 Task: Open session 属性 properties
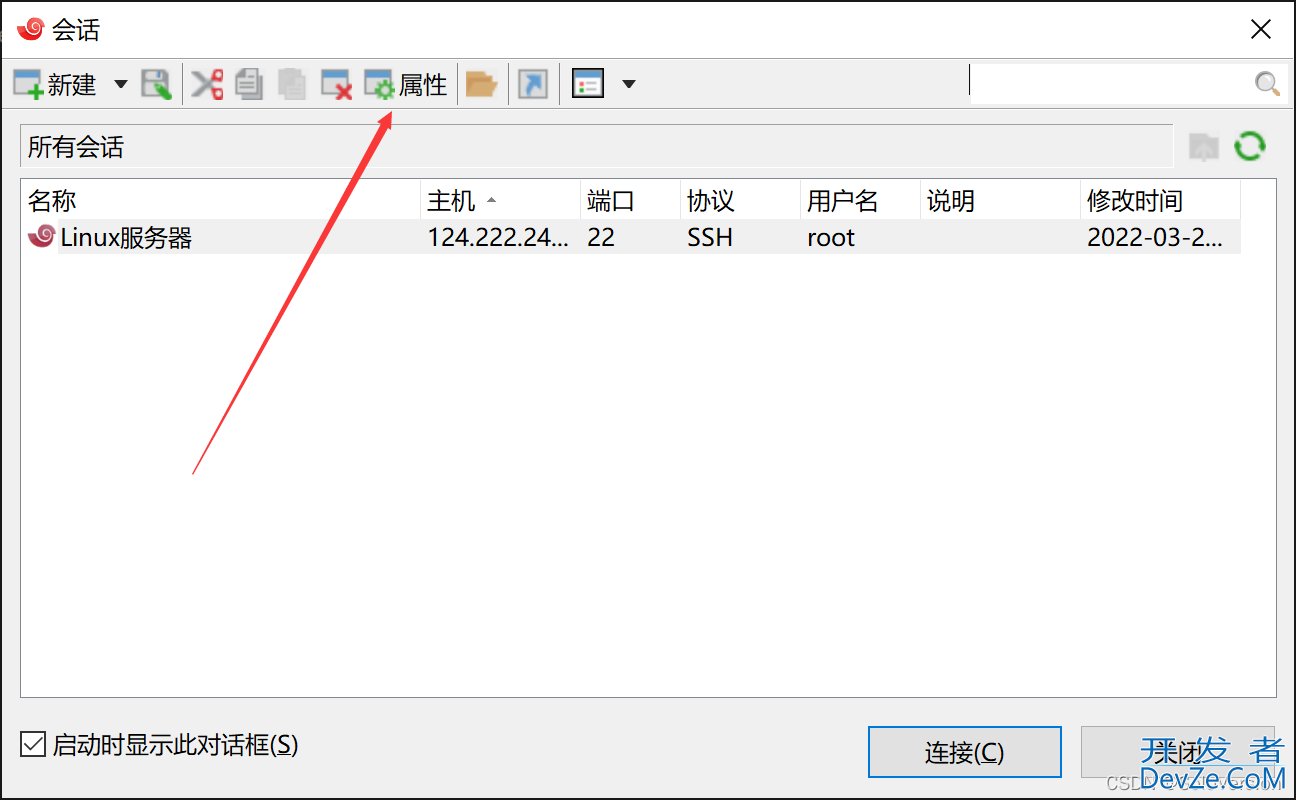tap(405, 85)
